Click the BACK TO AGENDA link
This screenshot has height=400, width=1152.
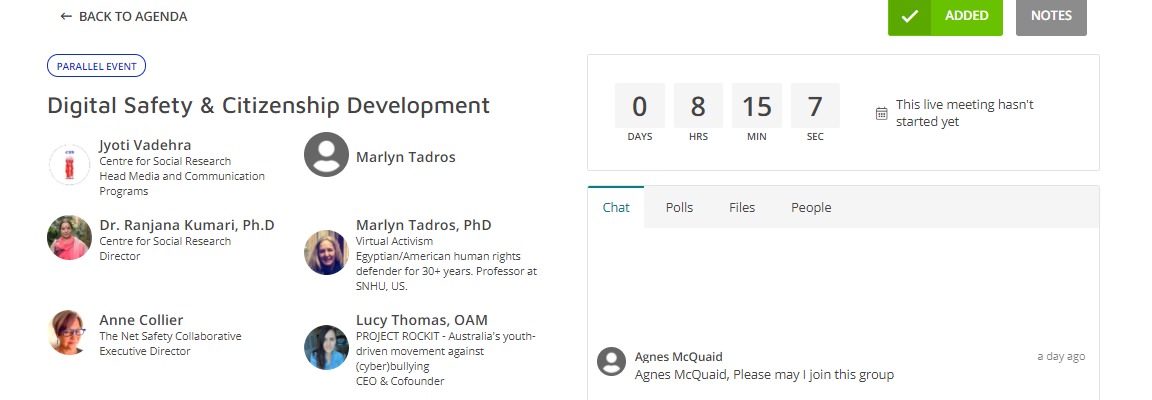tap(123, 16)
